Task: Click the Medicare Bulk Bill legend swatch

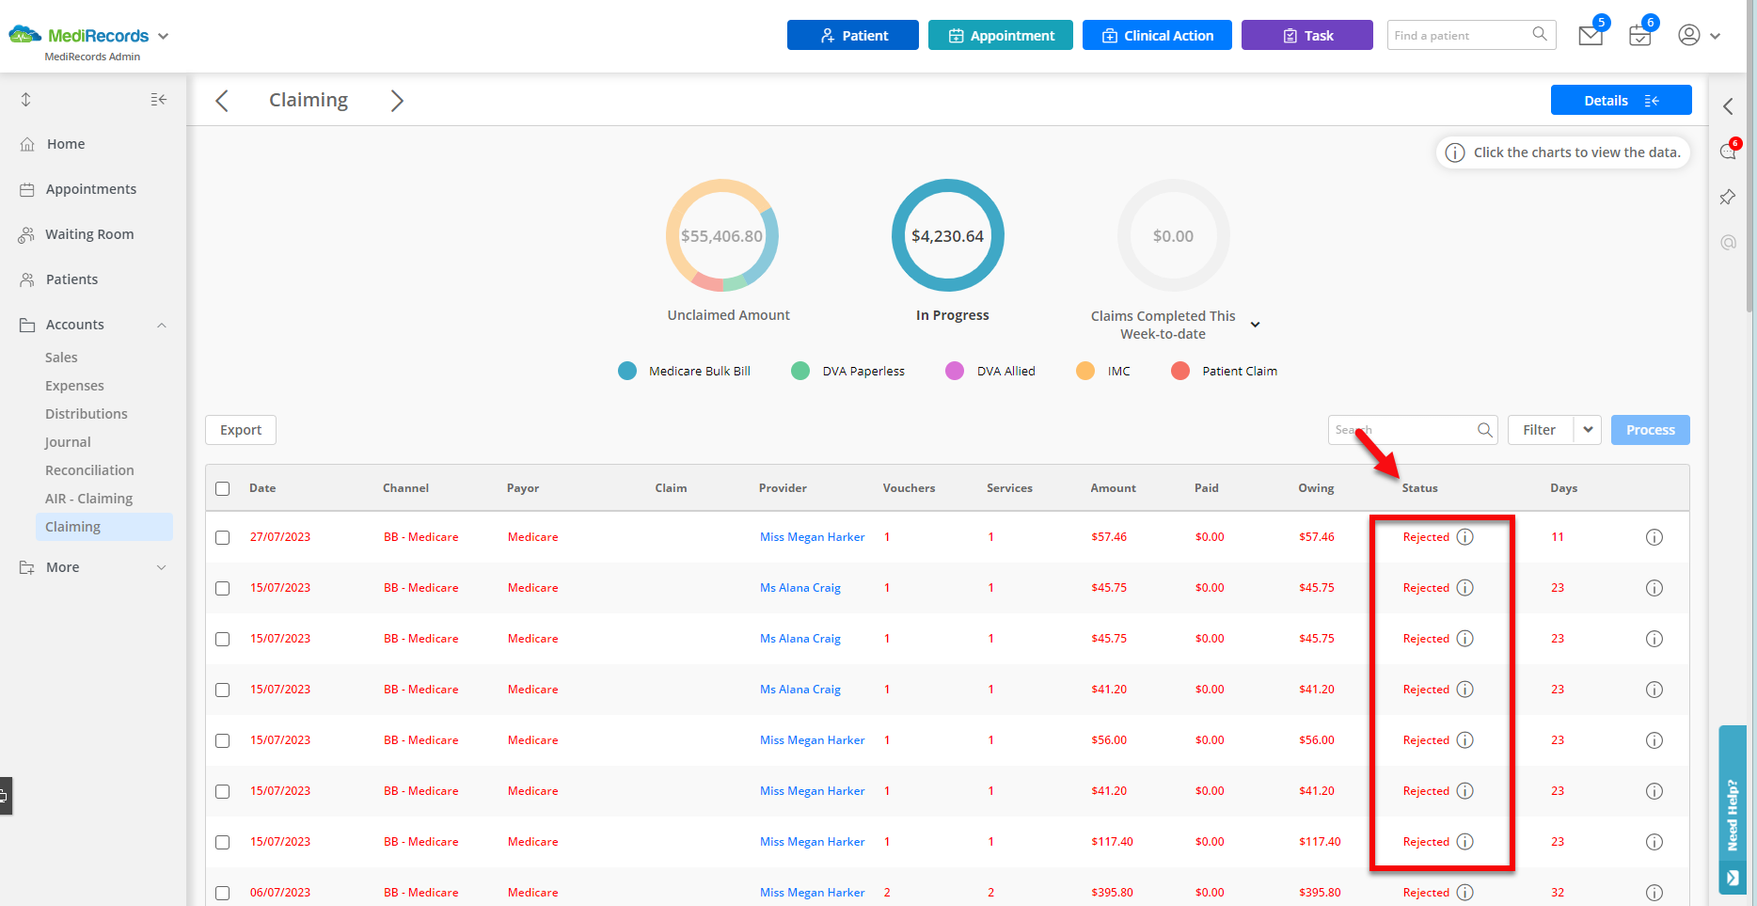Action: pyautogui.click(x=627, y=371)
